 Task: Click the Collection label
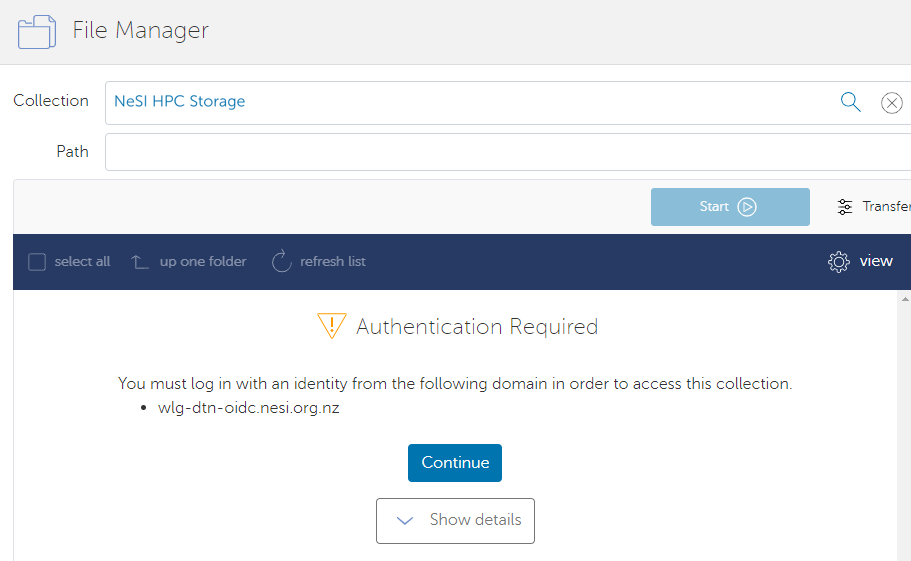tap(51, 101)
